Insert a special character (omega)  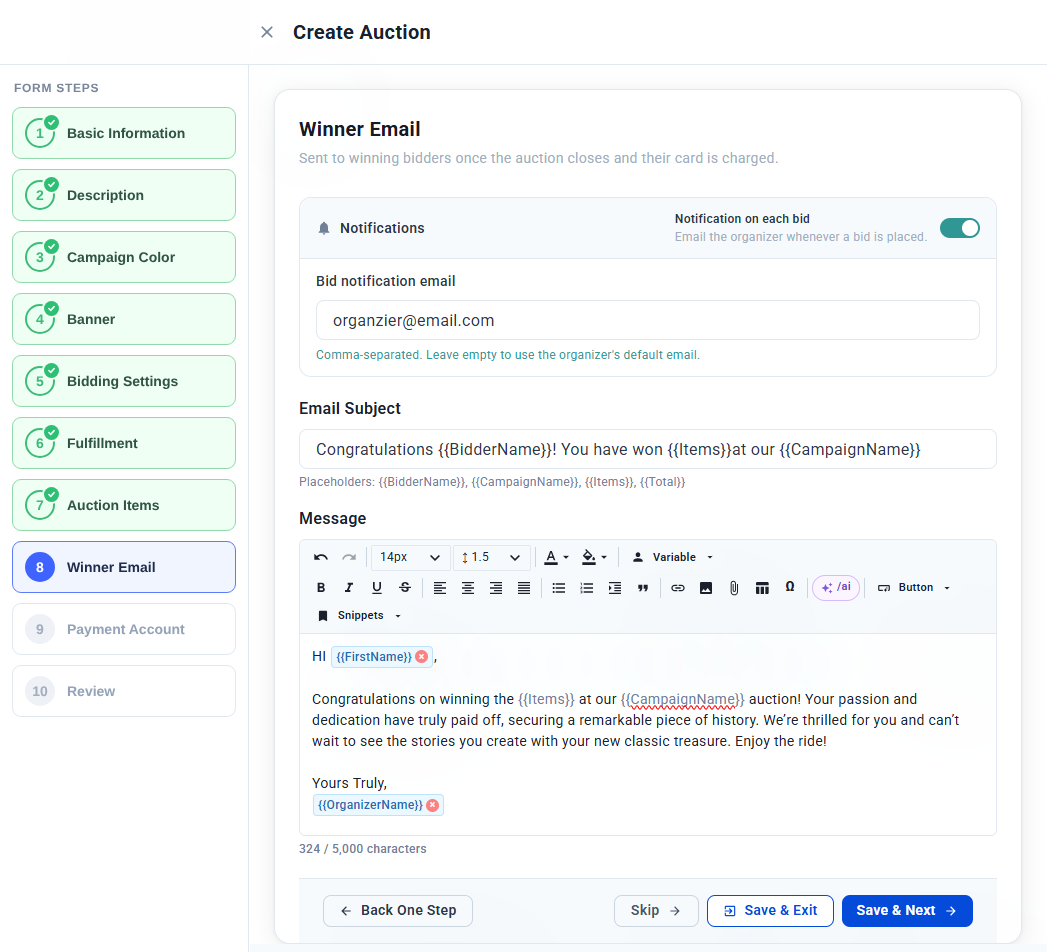[x=790, y=587]
